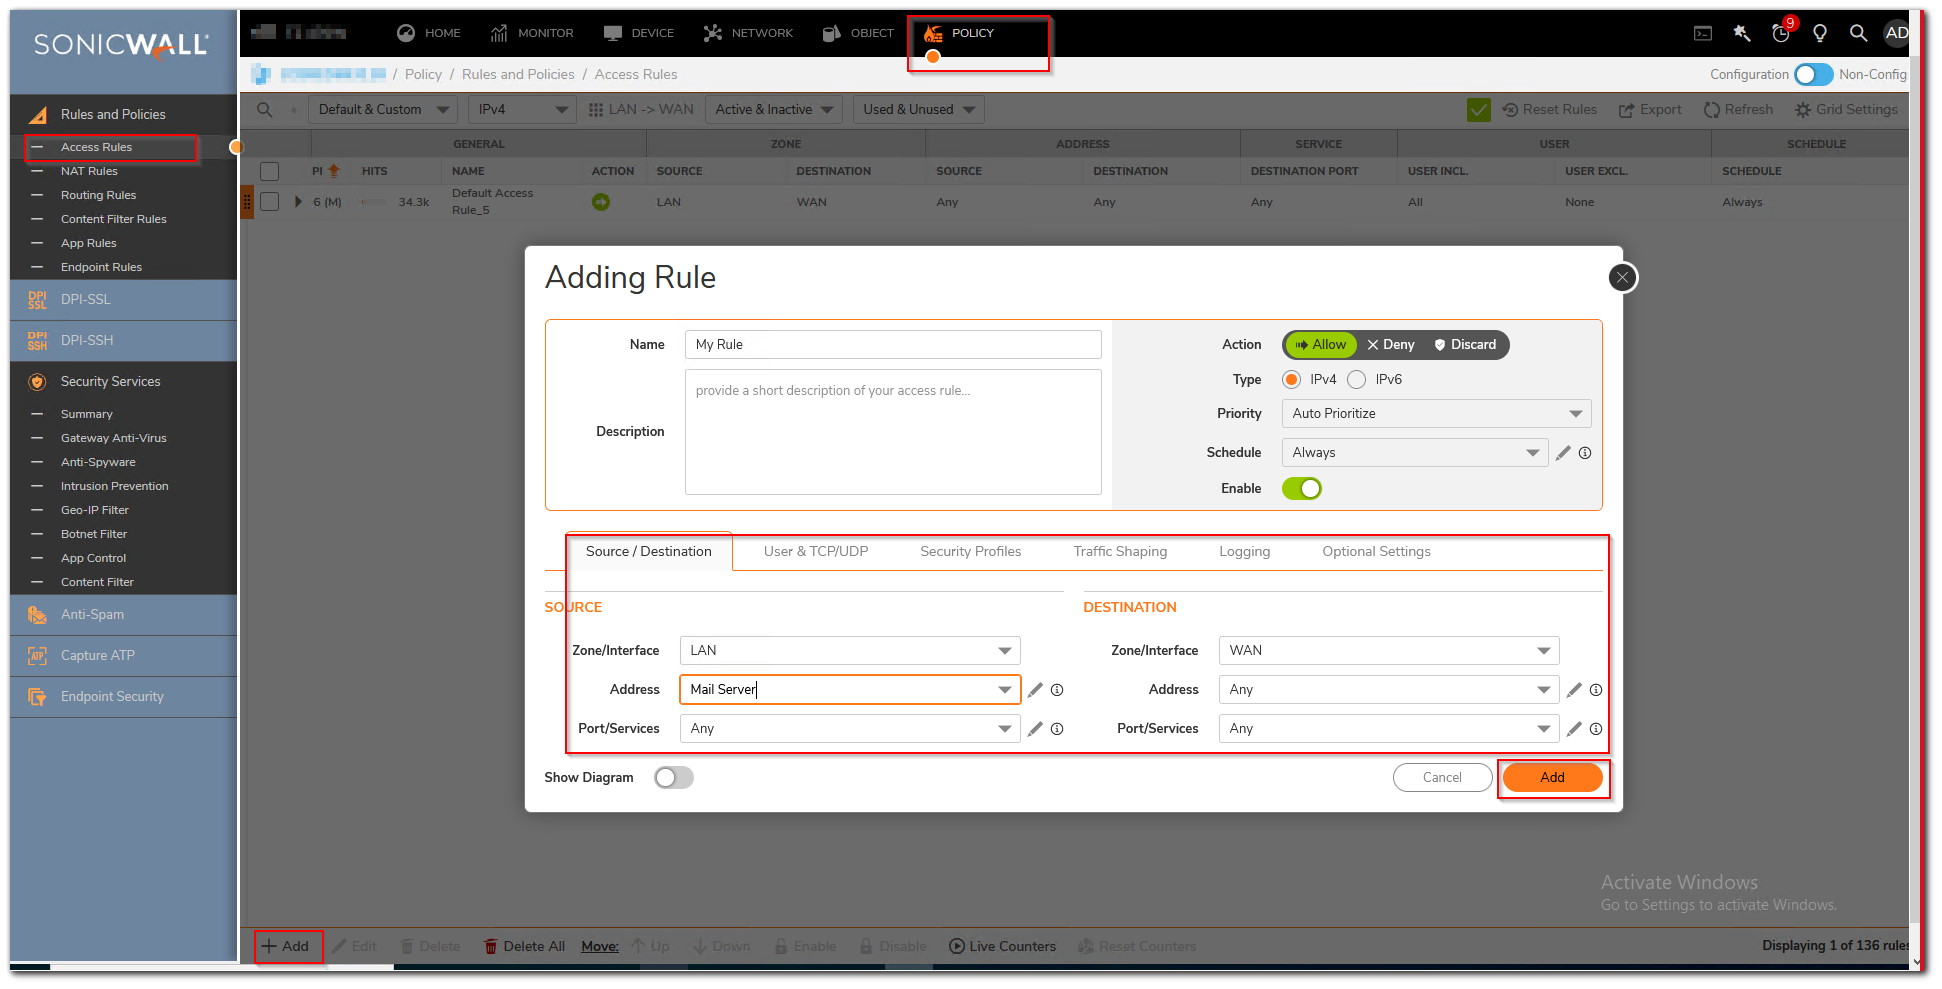Image resolution: width=1942 pixels, height=989 pixels.
Task: Toggle the rule Enable switch
Action: coord(1302,489)
